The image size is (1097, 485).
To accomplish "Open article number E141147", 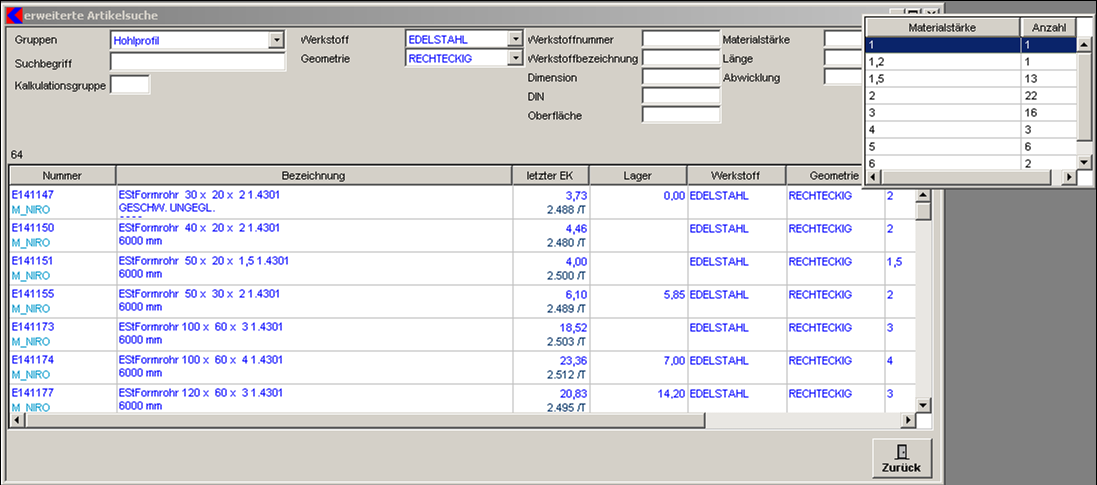I will pos(32,195).
